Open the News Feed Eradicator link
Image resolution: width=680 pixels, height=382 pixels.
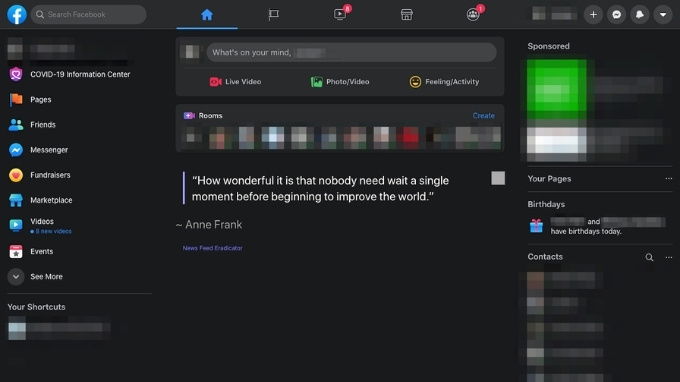point(212,248)
